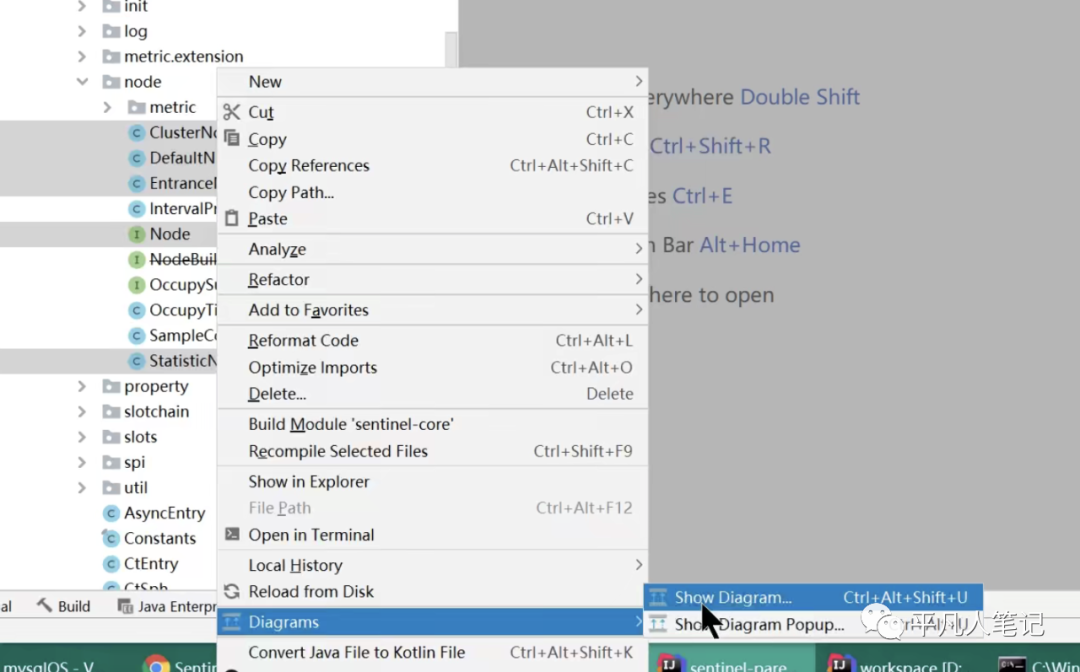Select Copy References from context menu
Image resolution: width=1080 pixels, height=672 pixels.
433,165
